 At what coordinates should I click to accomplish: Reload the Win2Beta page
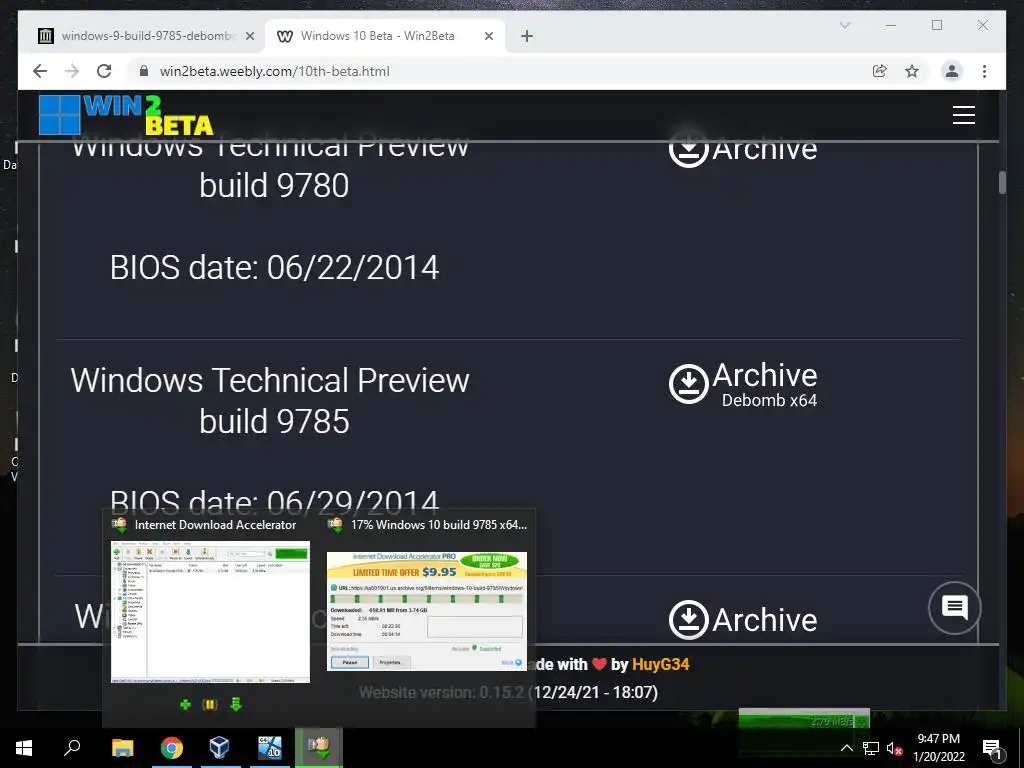click(x=104, y=71)
